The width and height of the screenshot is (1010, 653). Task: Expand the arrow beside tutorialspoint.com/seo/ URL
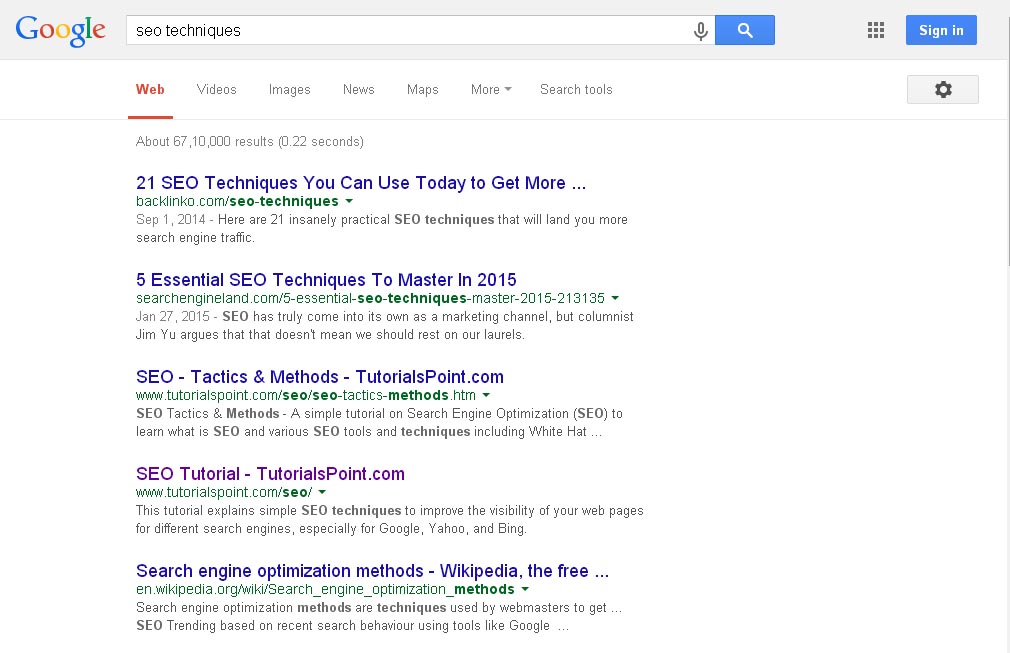coord(322,492)
